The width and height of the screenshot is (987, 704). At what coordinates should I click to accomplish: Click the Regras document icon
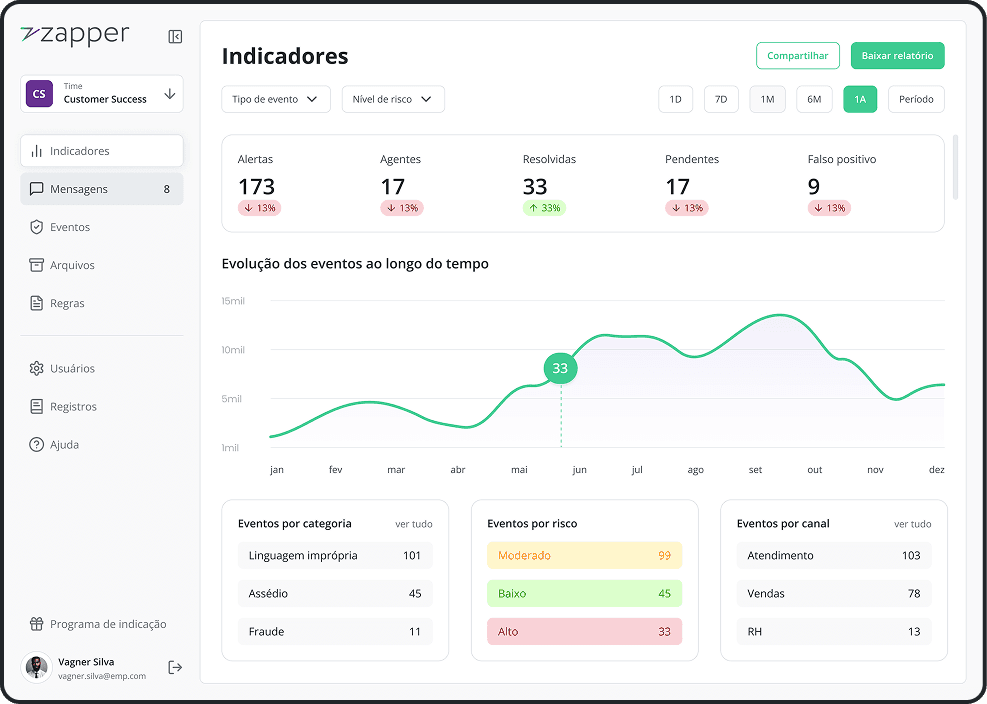[37, 303]
